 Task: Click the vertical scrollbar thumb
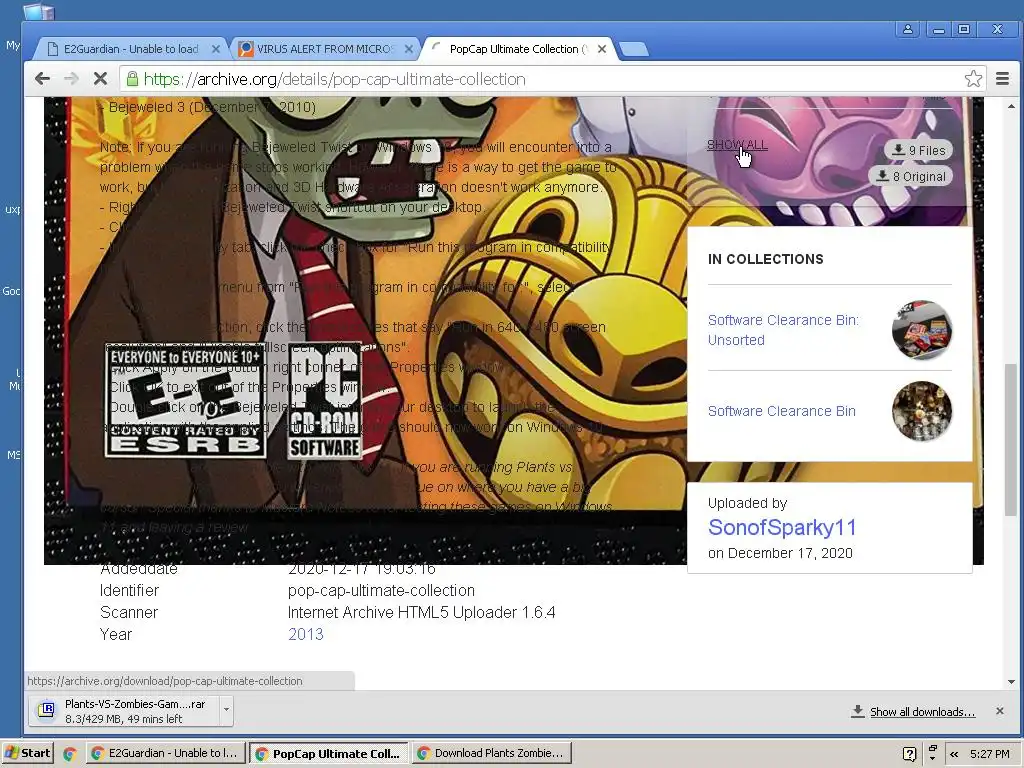(x=1011, y=439)
